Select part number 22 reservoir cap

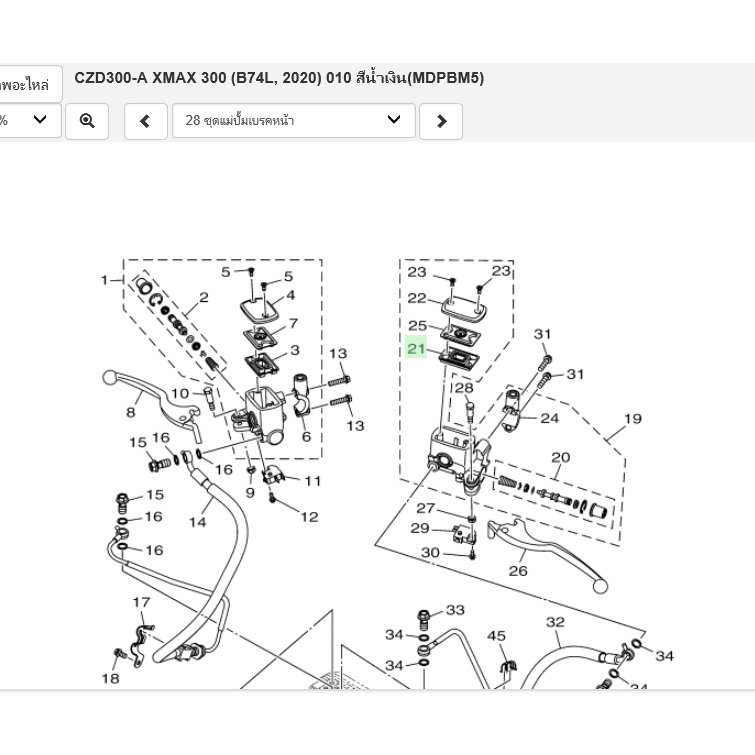[x=417, y=298]
